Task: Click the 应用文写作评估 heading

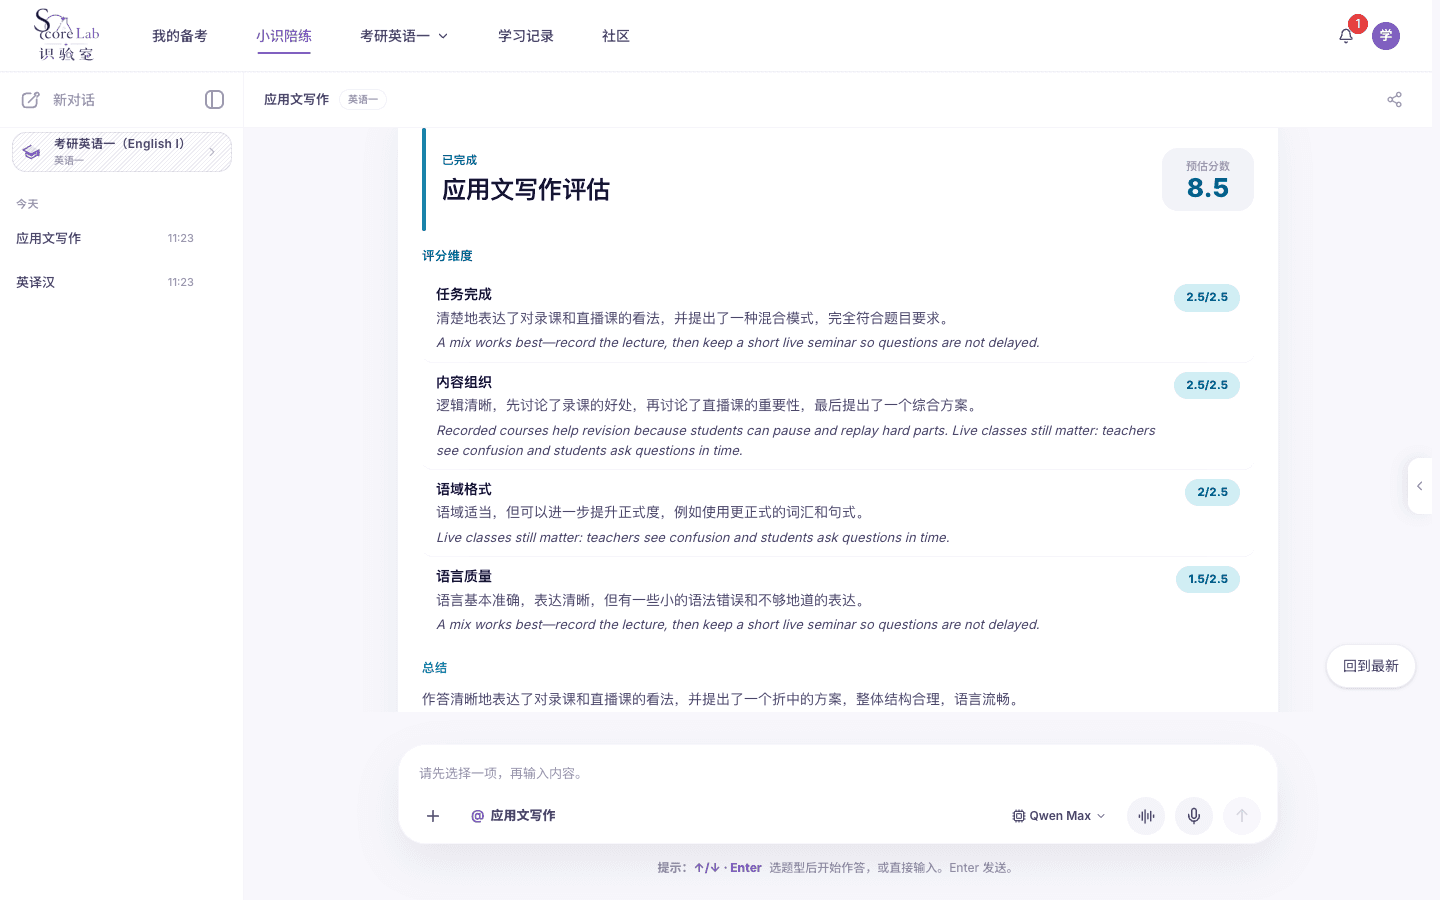Action: 526,190
